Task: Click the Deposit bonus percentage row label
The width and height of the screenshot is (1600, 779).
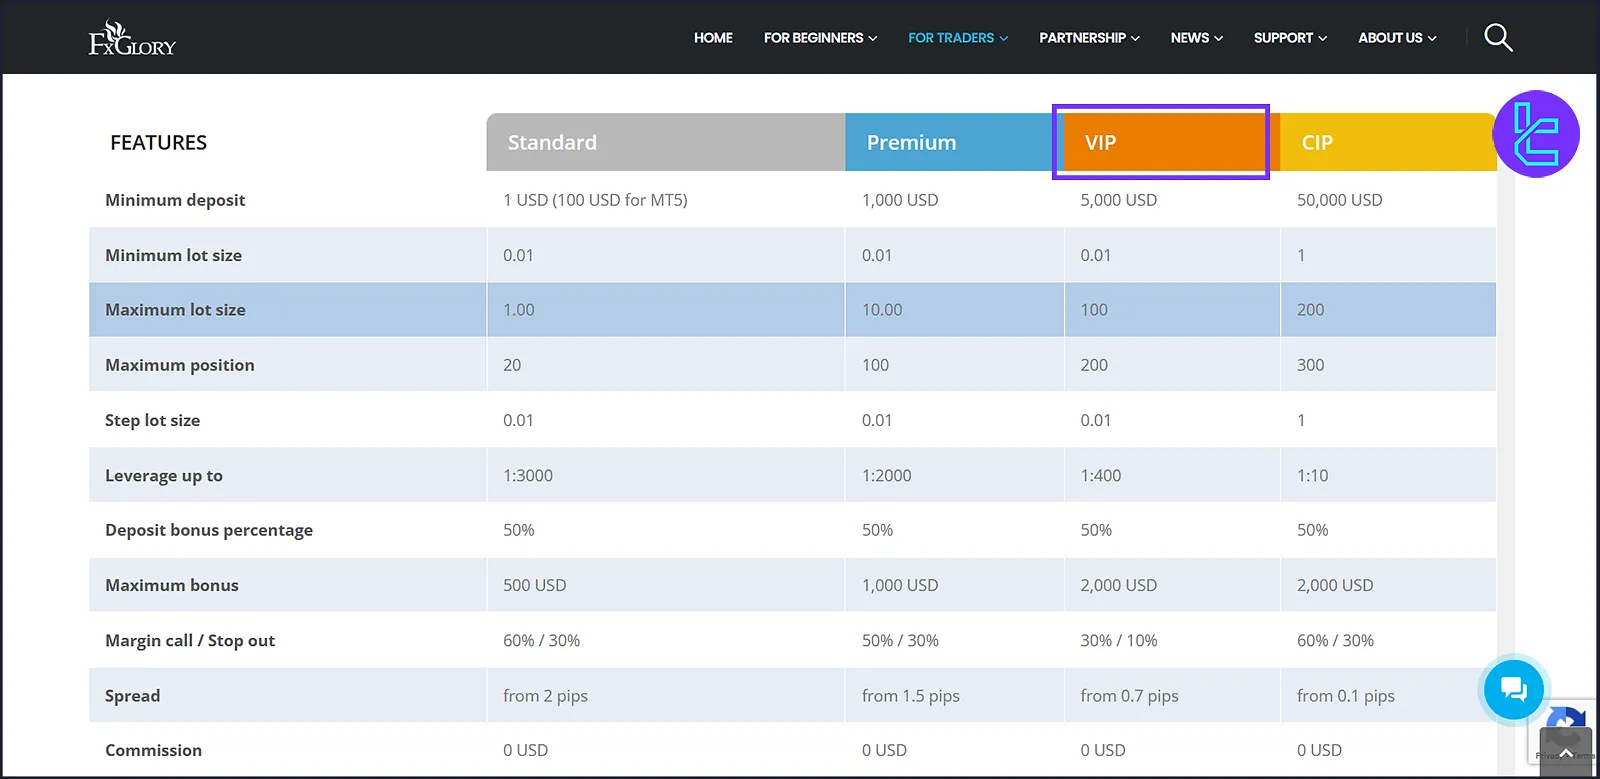Action: point(209,530)
